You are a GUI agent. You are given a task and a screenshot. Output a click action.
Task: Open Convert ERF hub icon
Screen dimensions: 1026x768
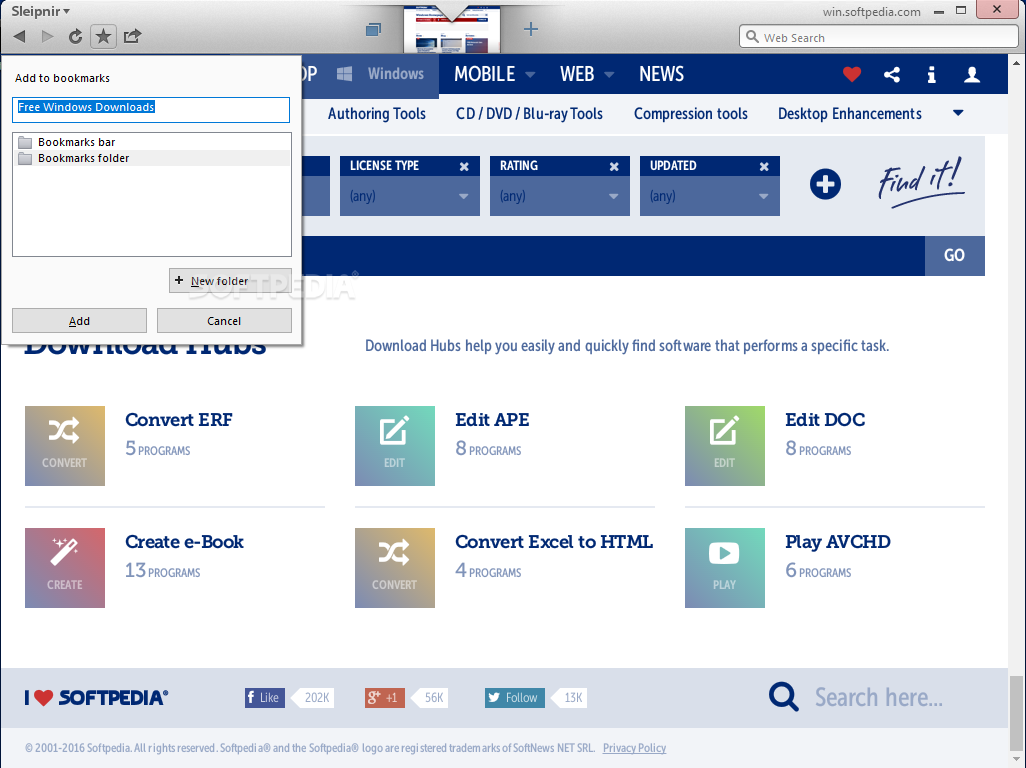point(65,446)
